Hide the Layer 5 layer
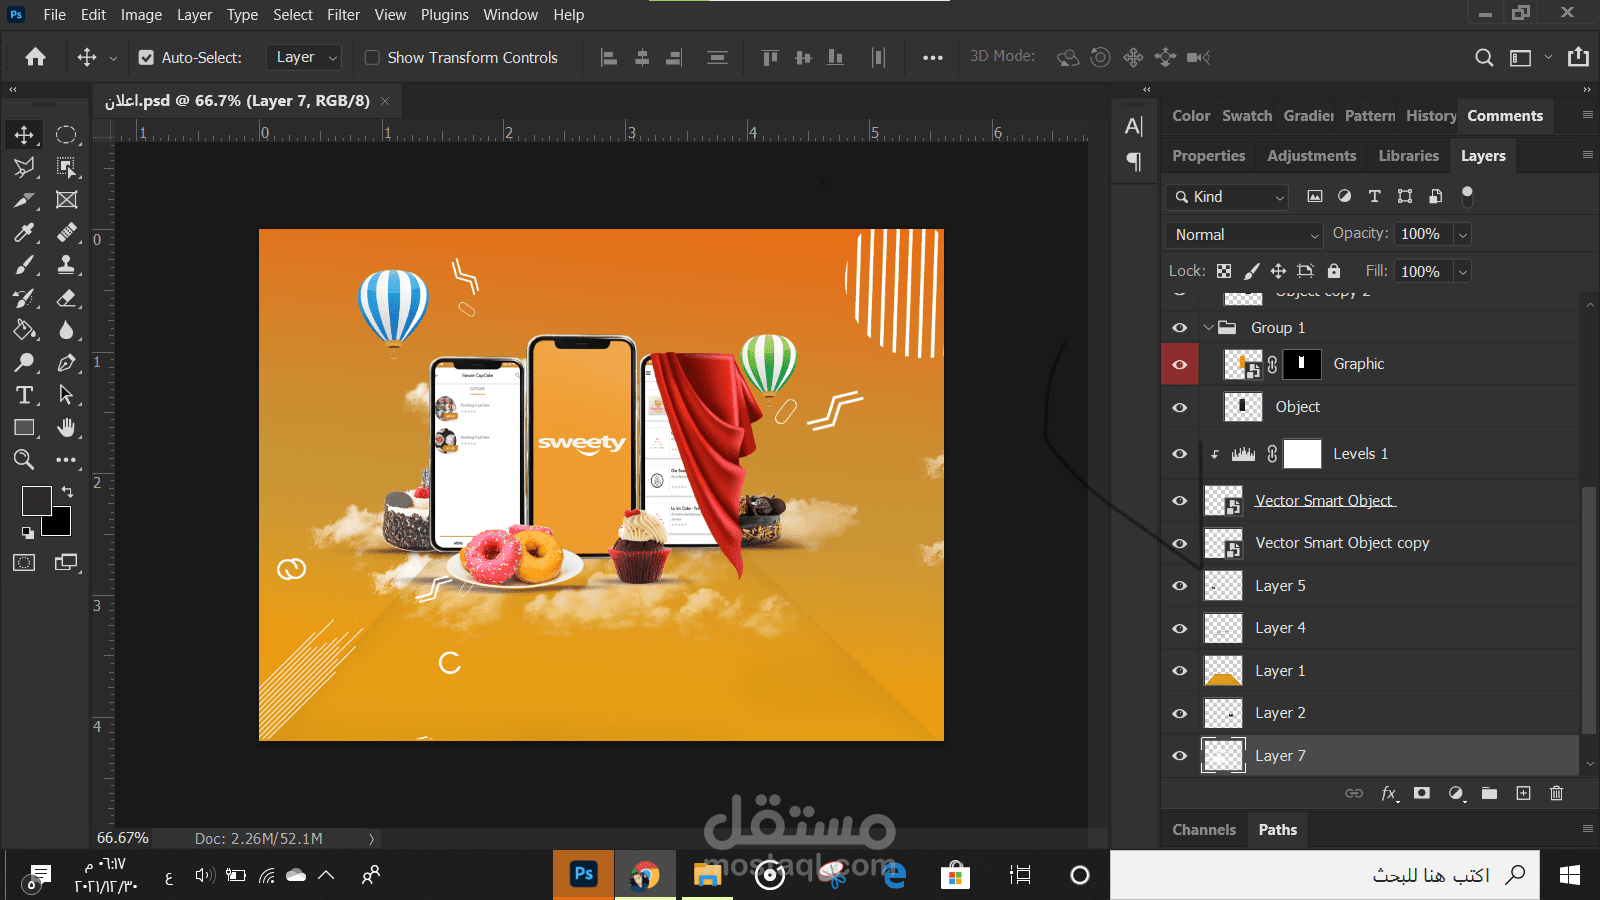This screenshot has height=900, width=1600. 1180,586
